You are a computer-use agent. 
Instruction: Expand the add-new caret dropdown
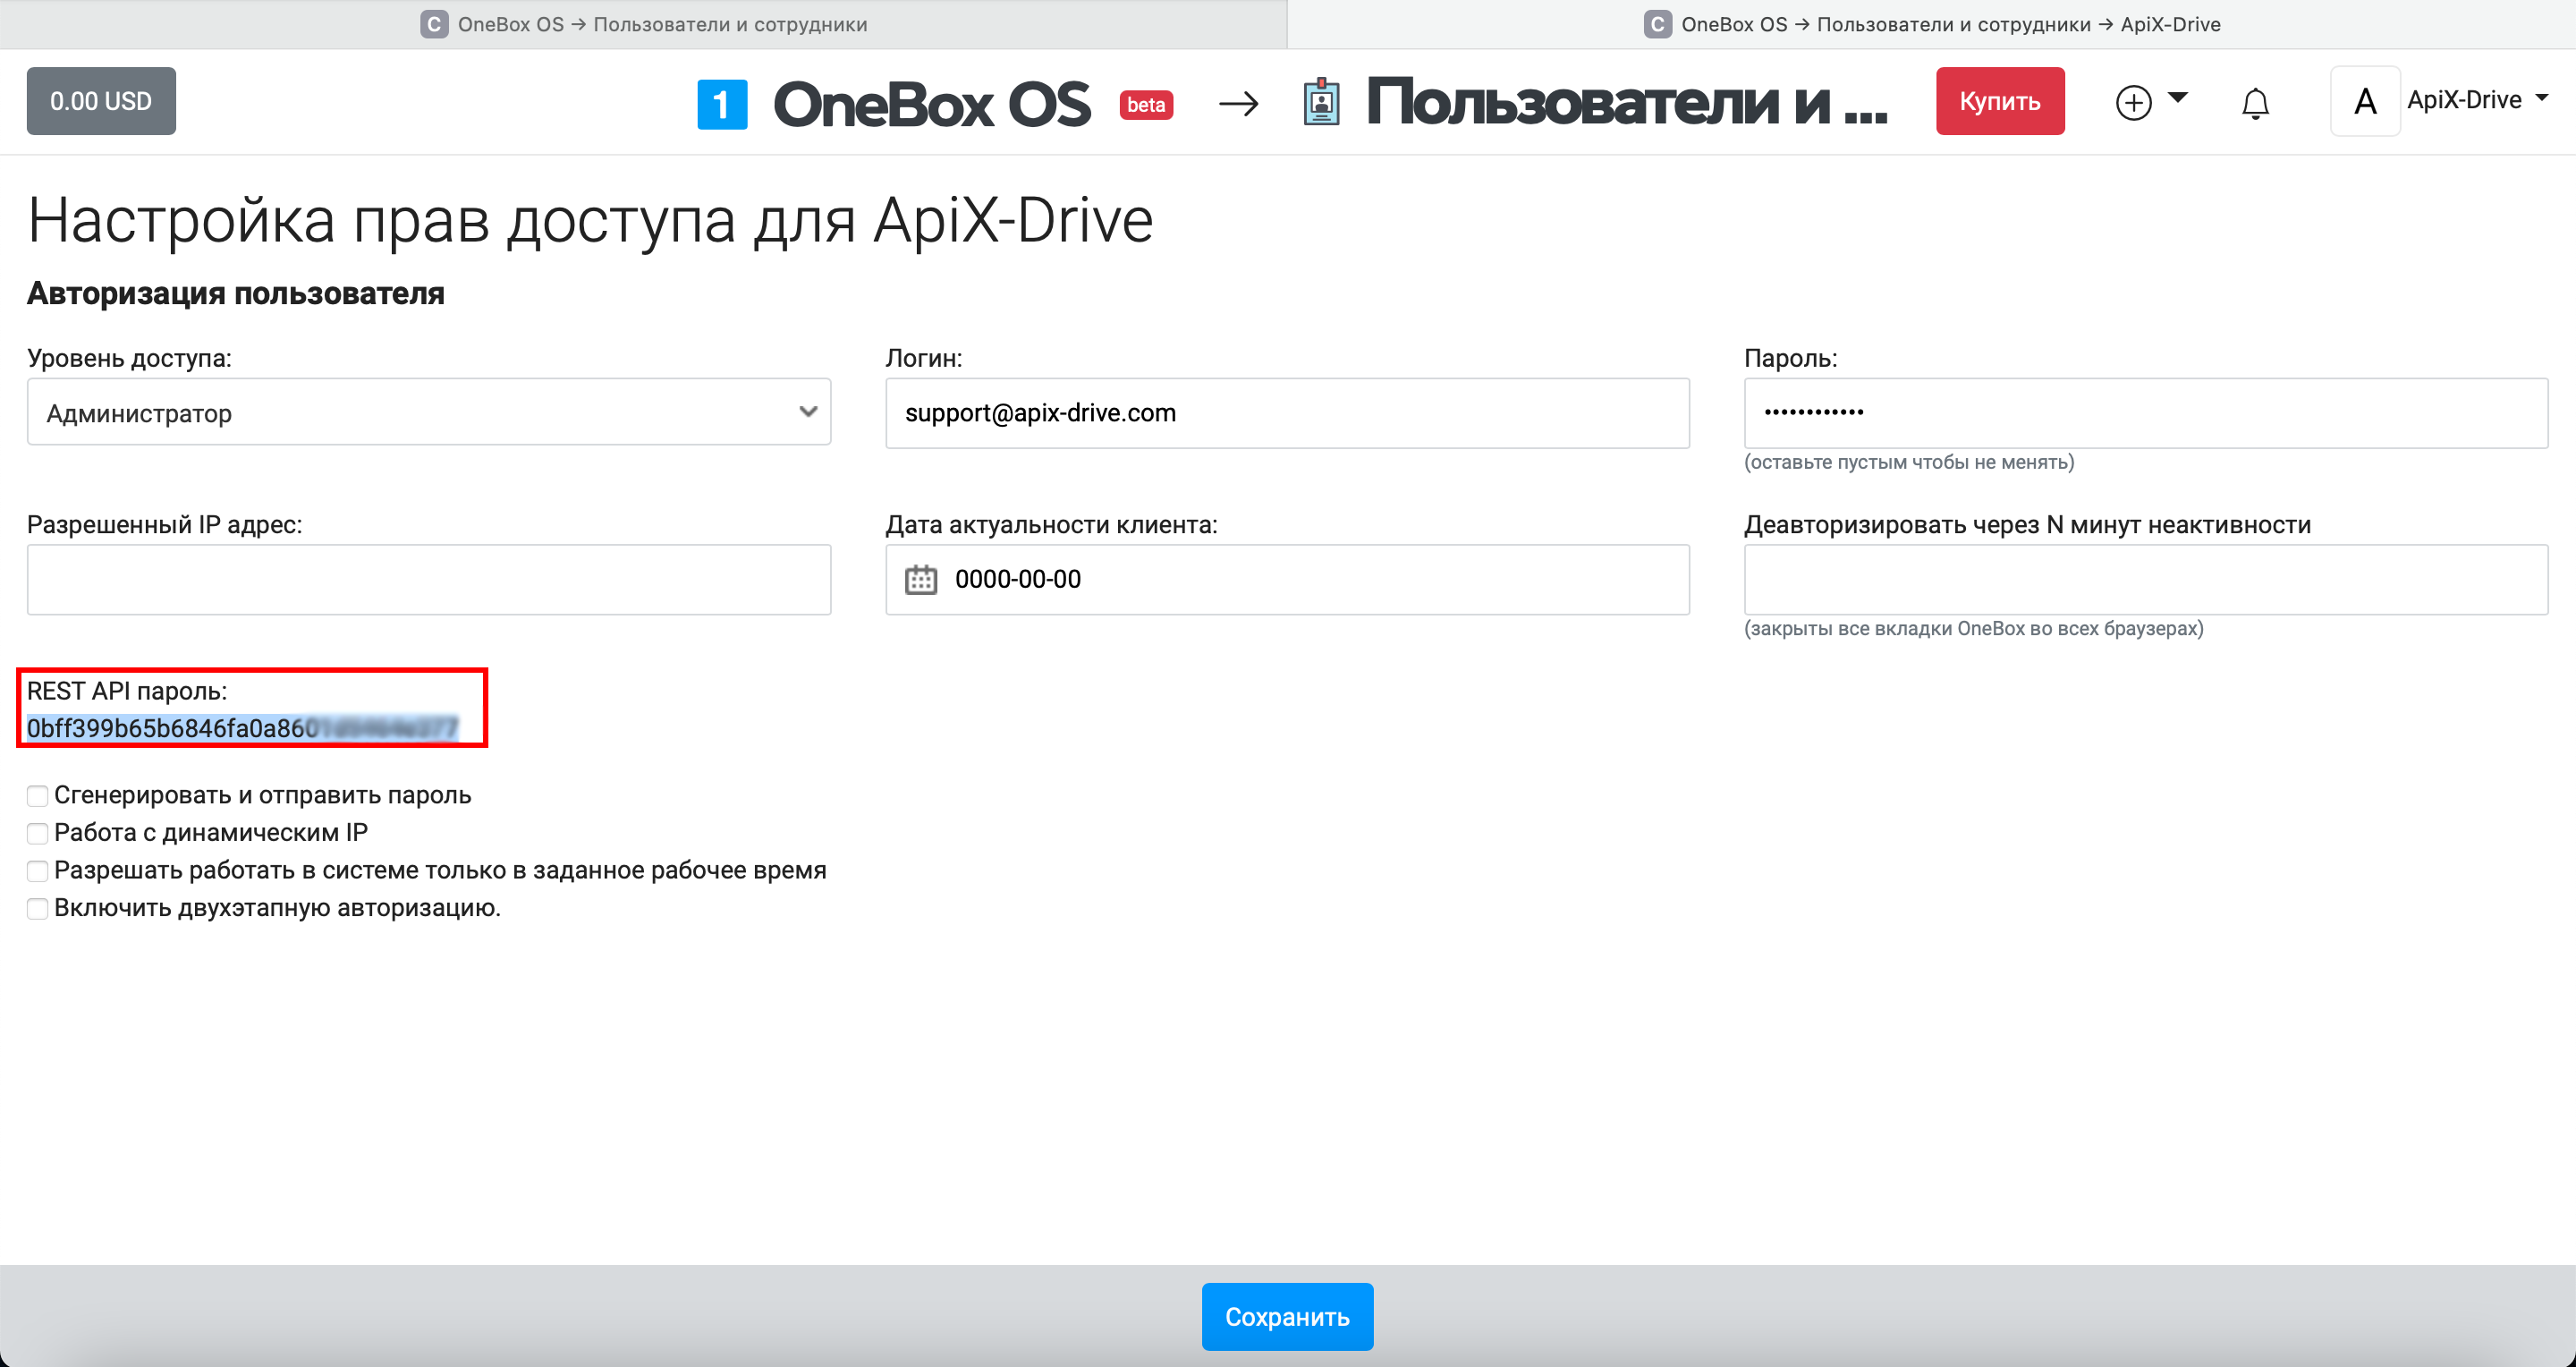tap(2178, 98)
